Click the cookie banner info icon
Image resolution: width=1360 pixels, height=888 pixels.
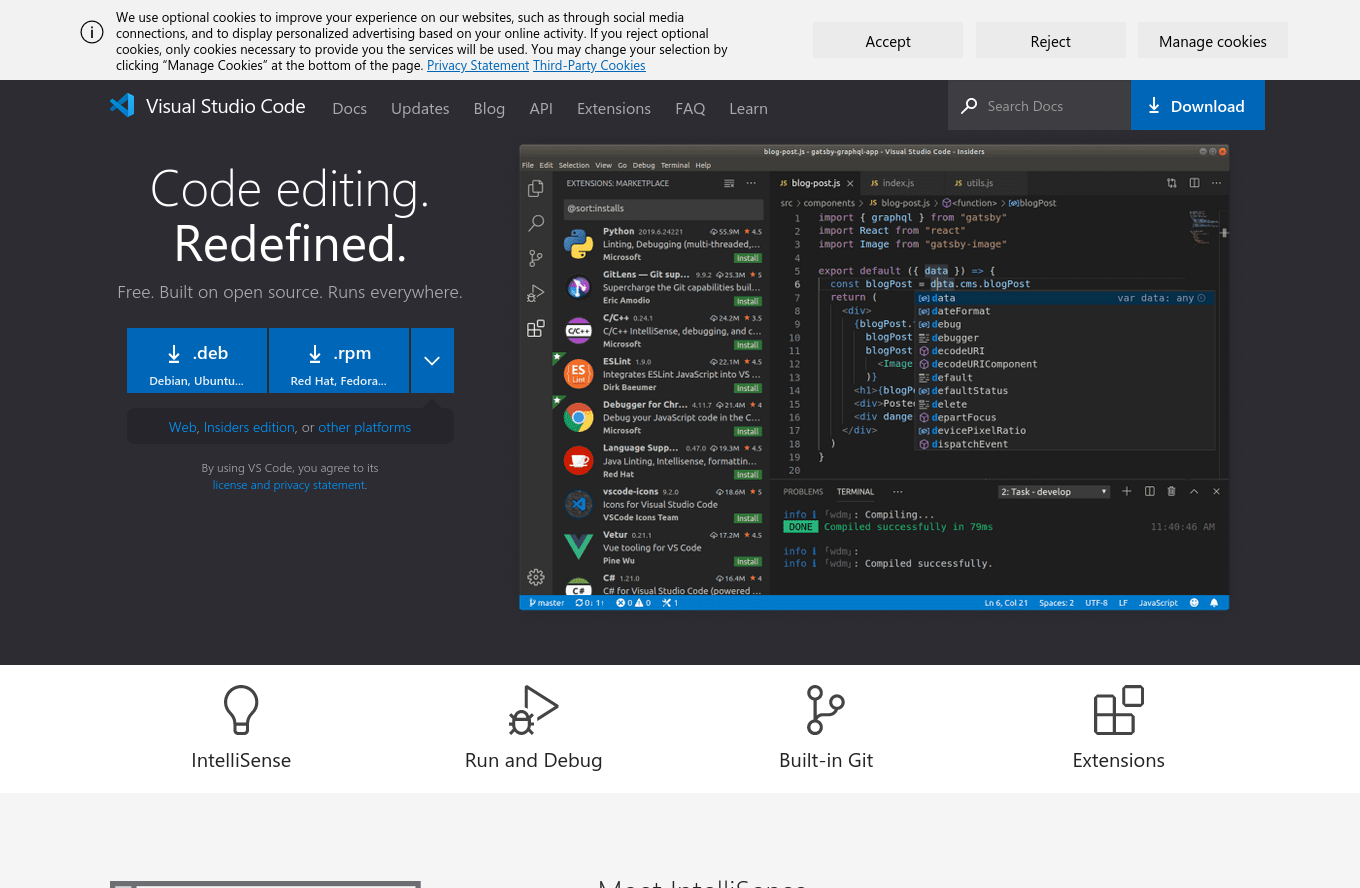pyautogui.click(x=92, y=32)
